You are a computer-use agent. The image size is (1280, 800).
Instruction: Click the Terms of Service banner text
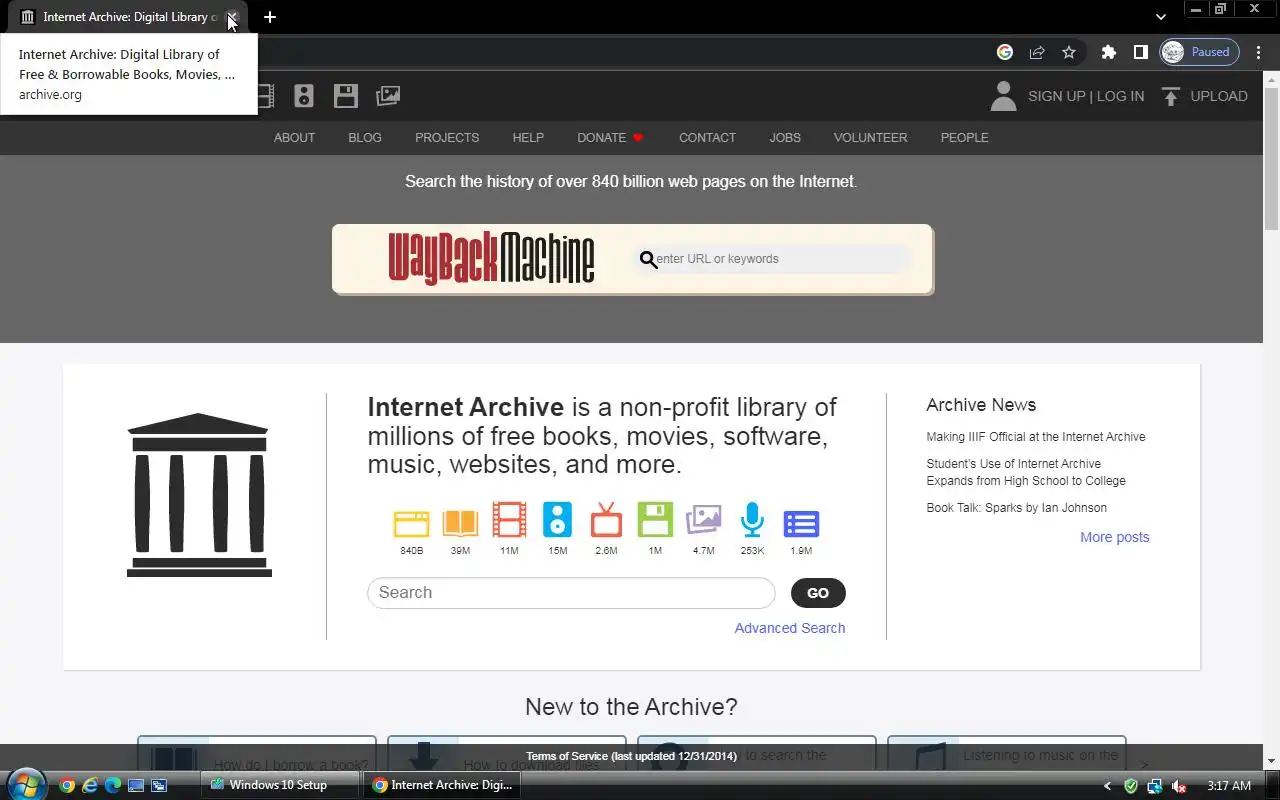[631, 756]
